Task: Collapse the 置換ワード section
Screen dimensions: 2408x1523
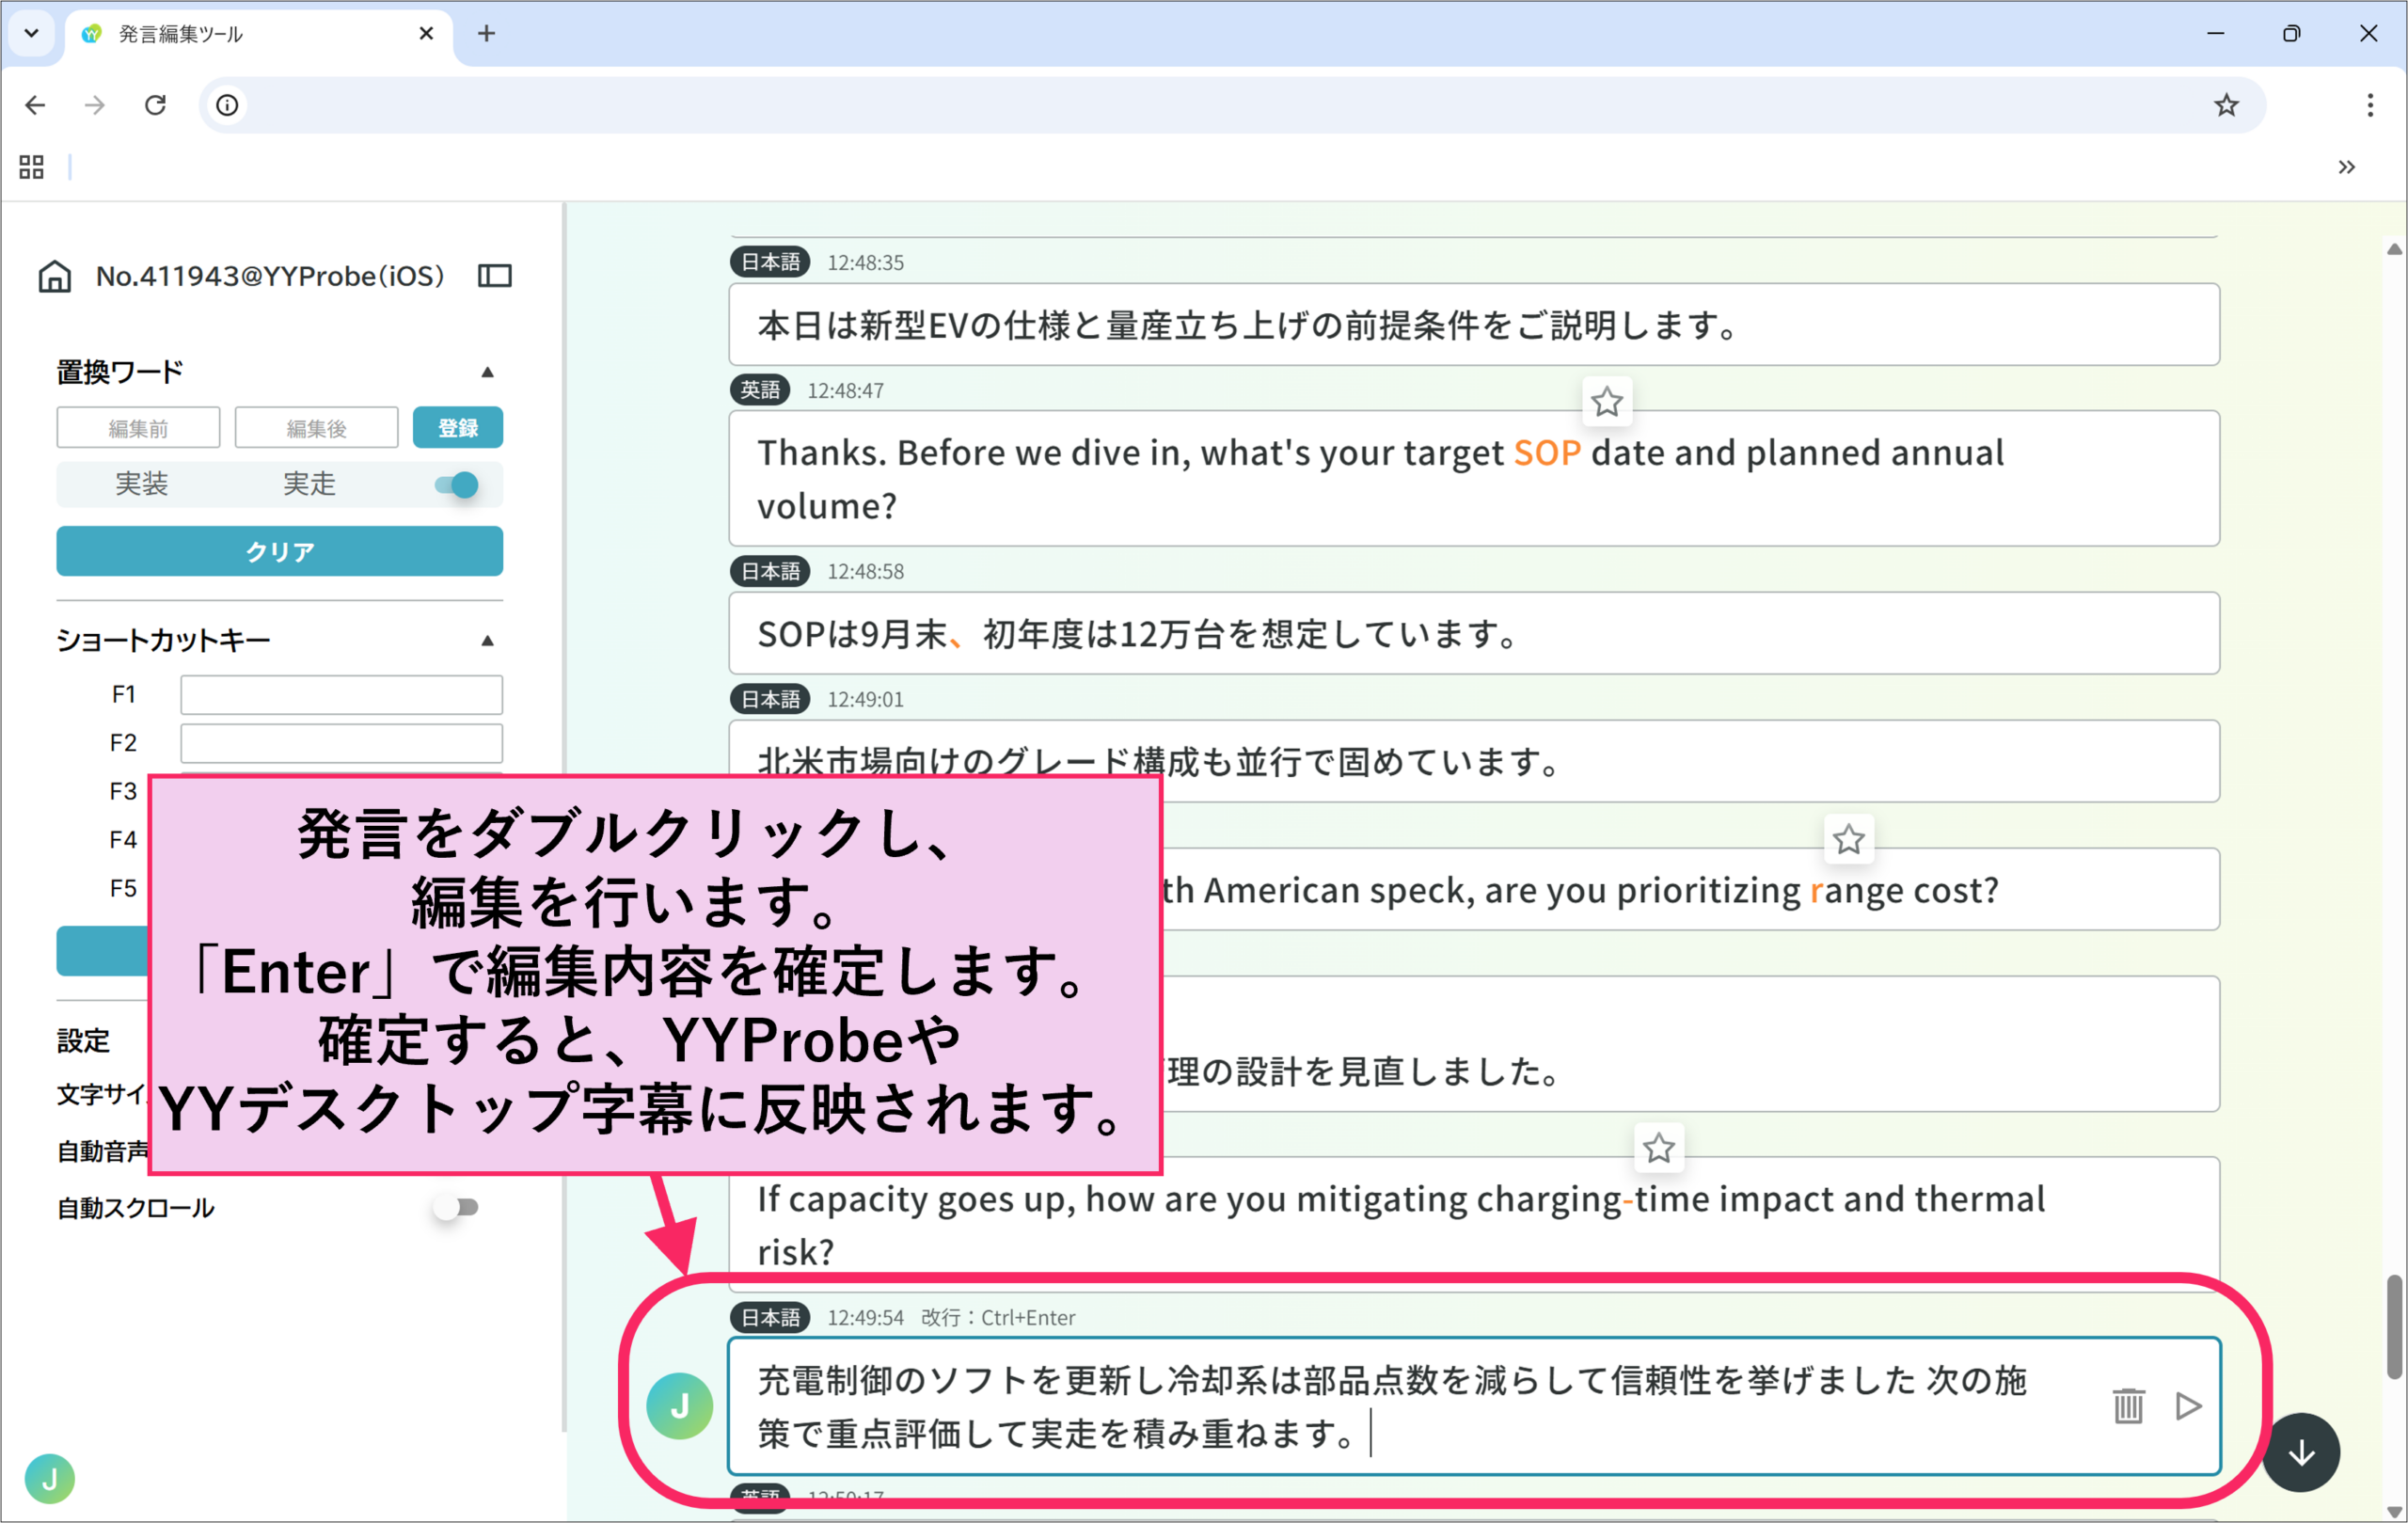Action: click(487, 372)
